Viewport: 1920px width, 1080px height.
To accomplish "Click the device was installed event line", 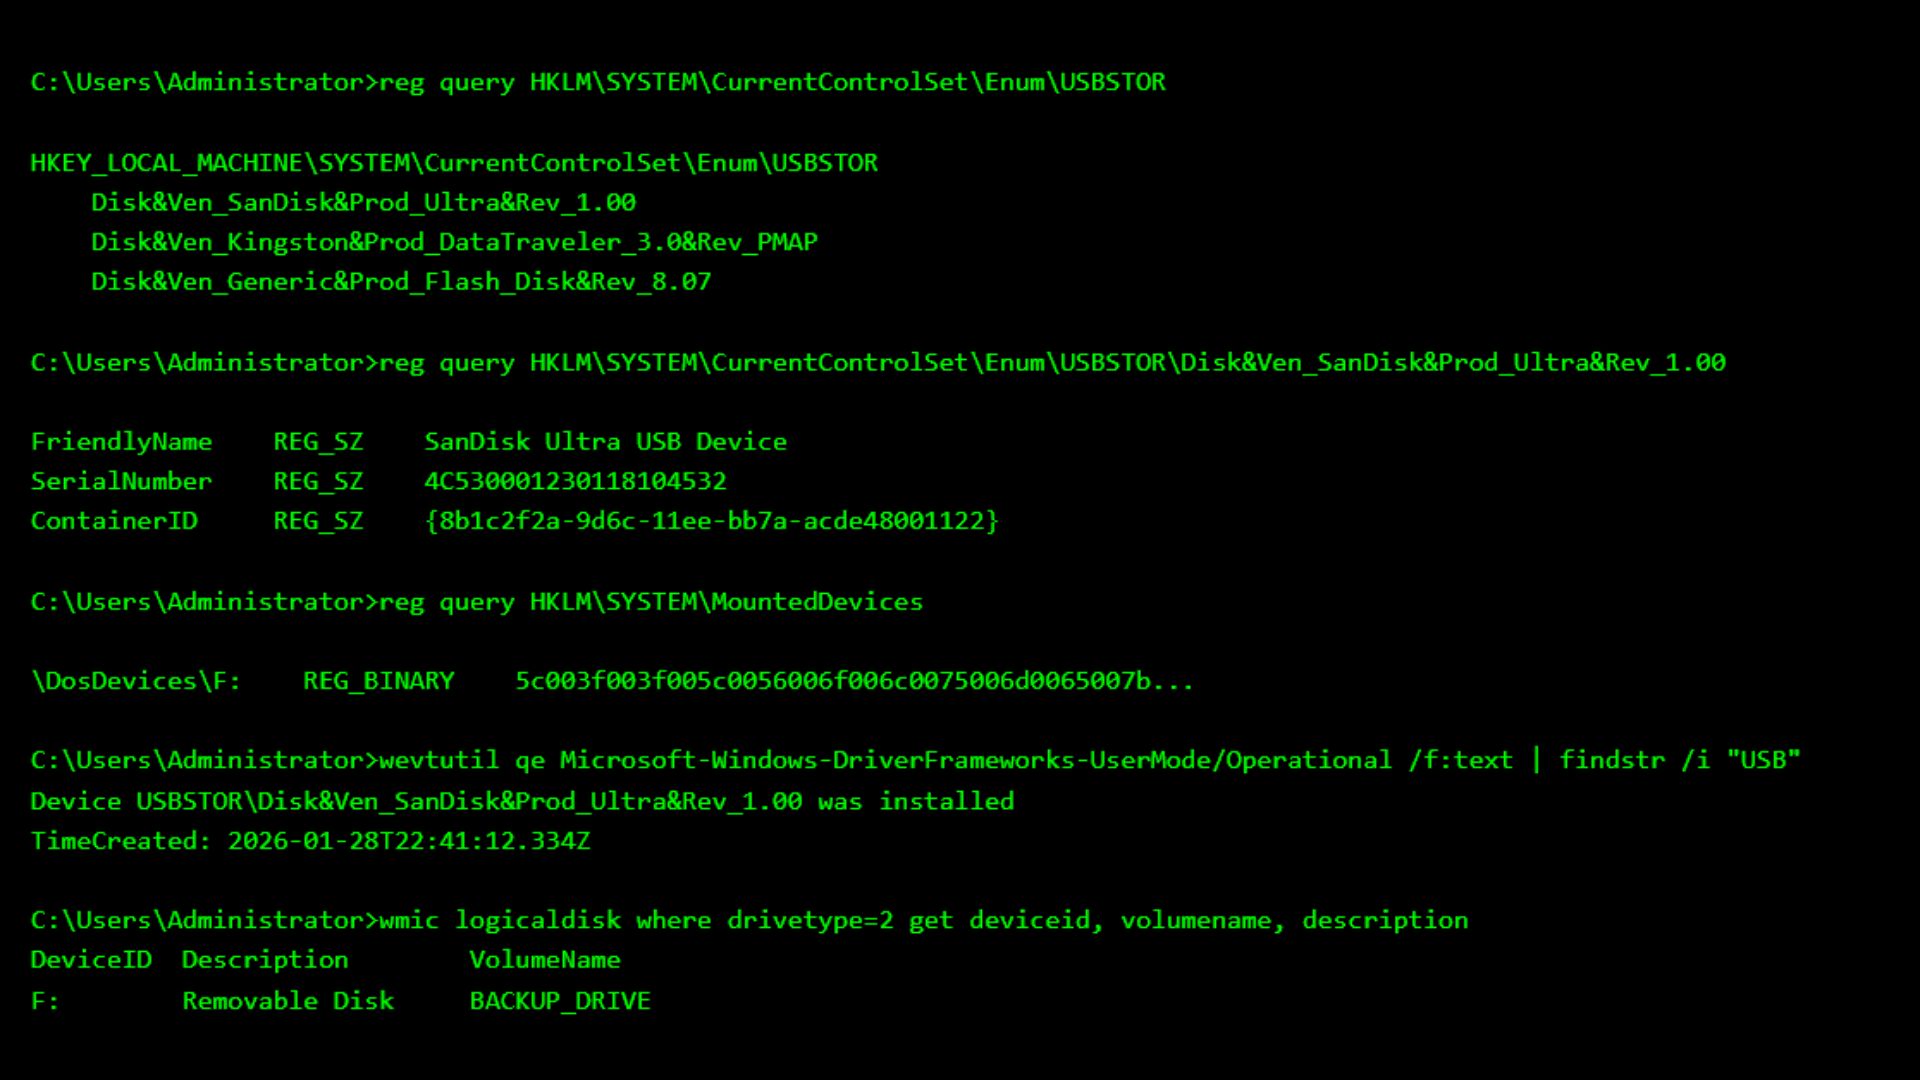I will click(522, 802).
